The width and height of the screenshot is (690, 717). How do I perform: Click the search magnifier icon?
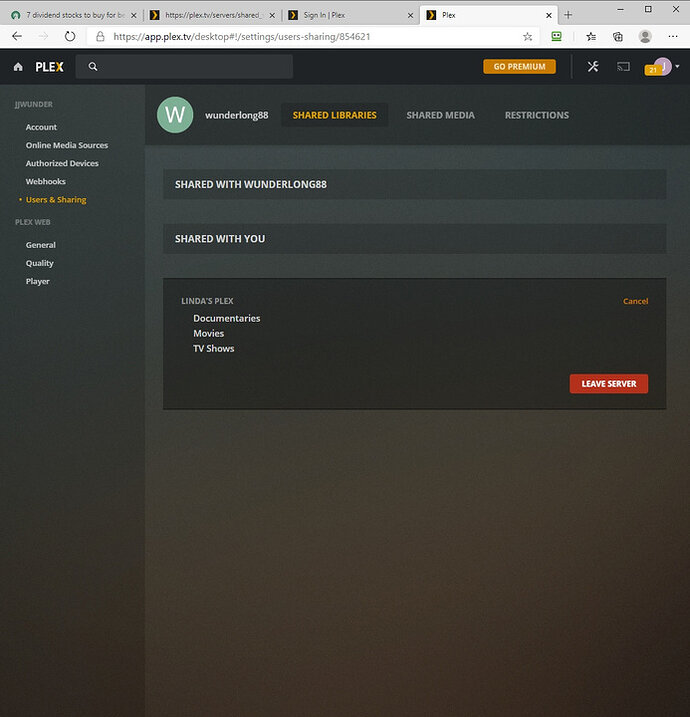tap(93, 67)
